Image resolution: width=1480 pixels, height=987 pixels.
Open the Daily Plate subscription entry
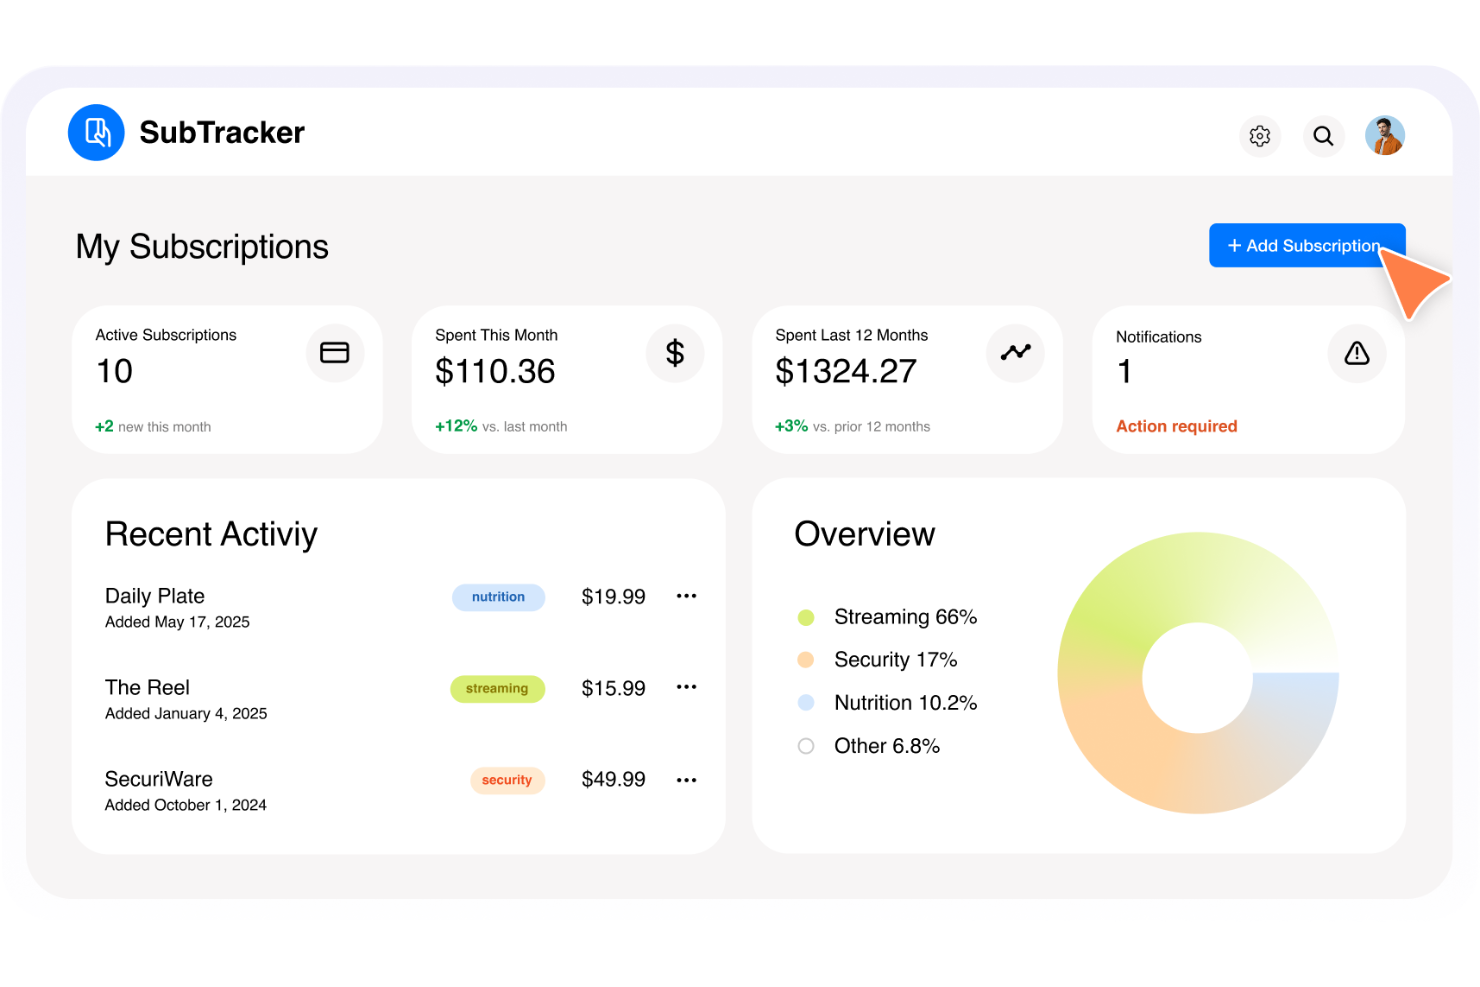pyautogui.click(x=155, y=596)
